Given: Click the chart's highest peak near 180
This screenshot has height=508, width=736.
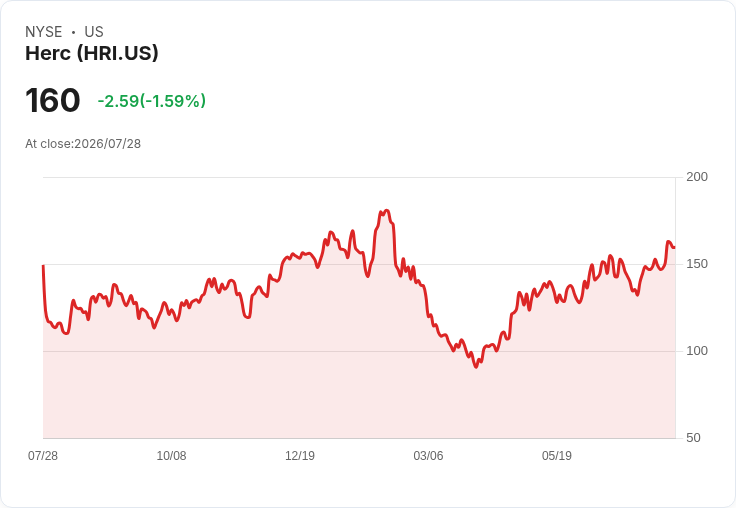Looking at the screenshot, I should 386,211.
